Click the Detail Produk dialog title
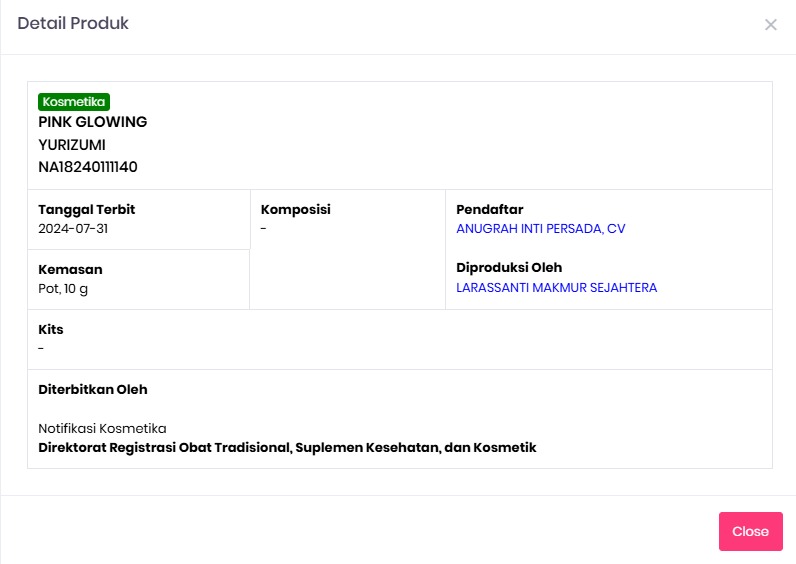 pos(73,23)
